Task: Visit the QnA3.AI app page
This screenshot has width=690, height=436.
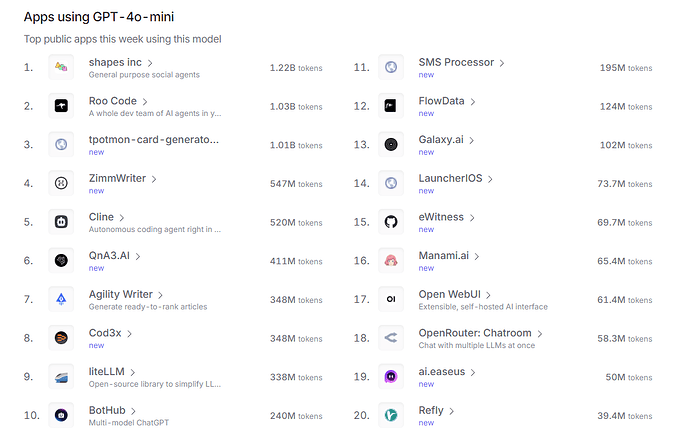Action: tap(109, 256)
